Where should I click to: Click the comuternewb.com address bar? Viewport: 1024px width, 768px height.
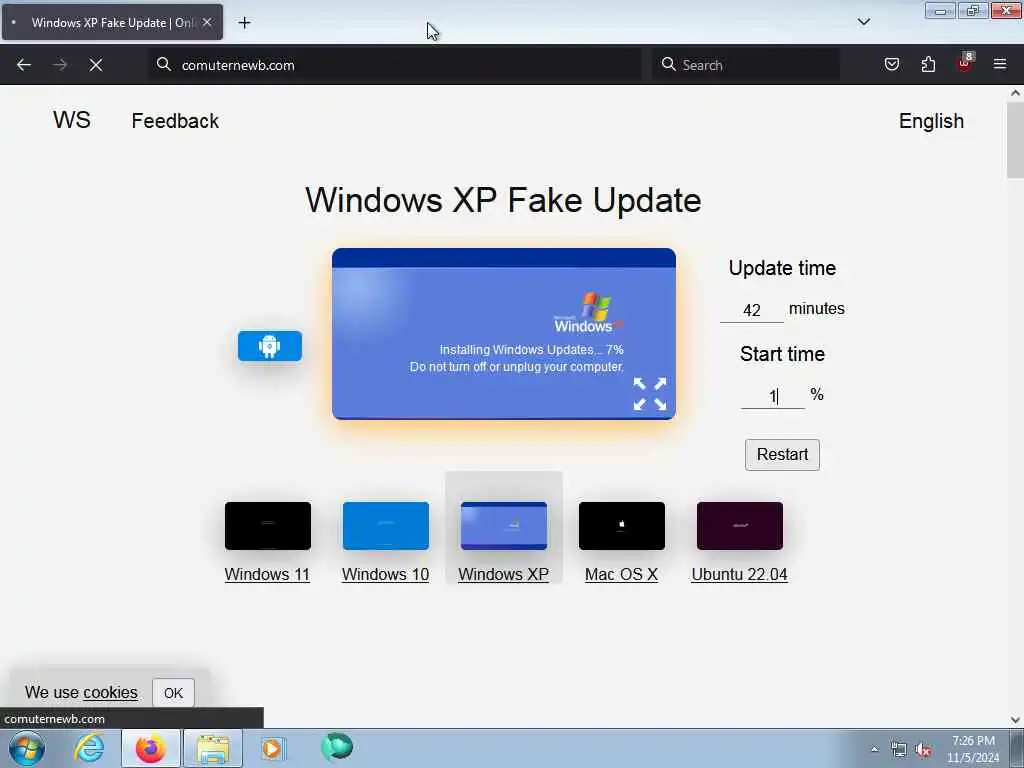[395, 65]
